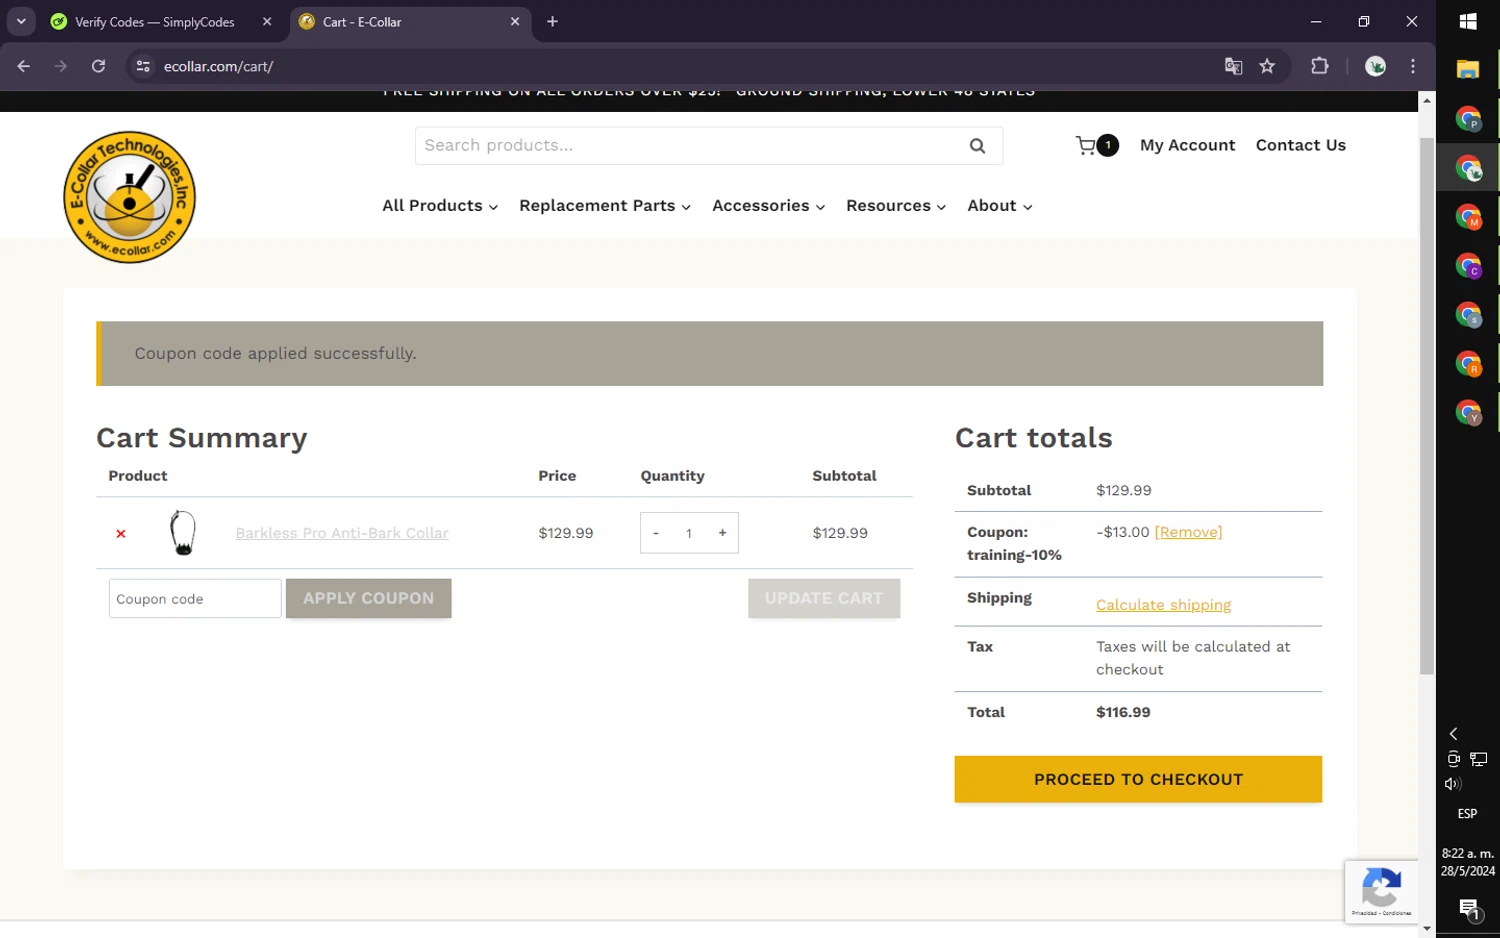This screenshot has height=938, width=1500.
Task: Open Chrome three-dot menu
Action: (x=1413, y=66)
